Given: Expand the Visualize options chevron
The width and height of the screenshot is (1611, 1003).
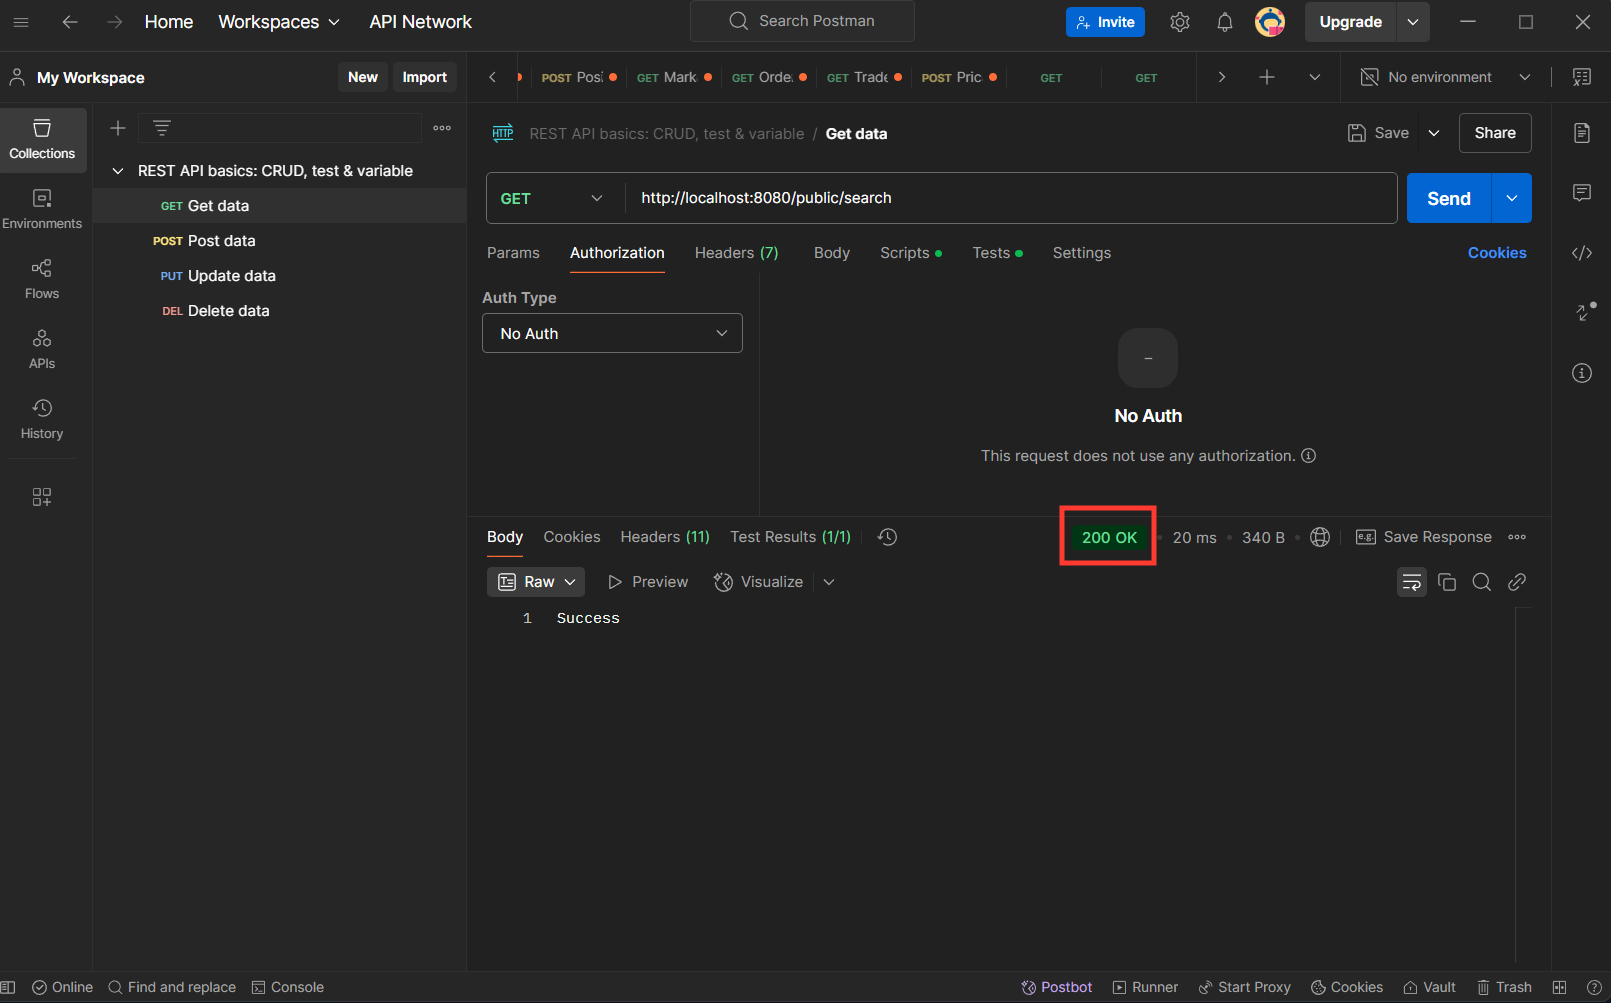Looking at the screenshot, I should 829,582.
